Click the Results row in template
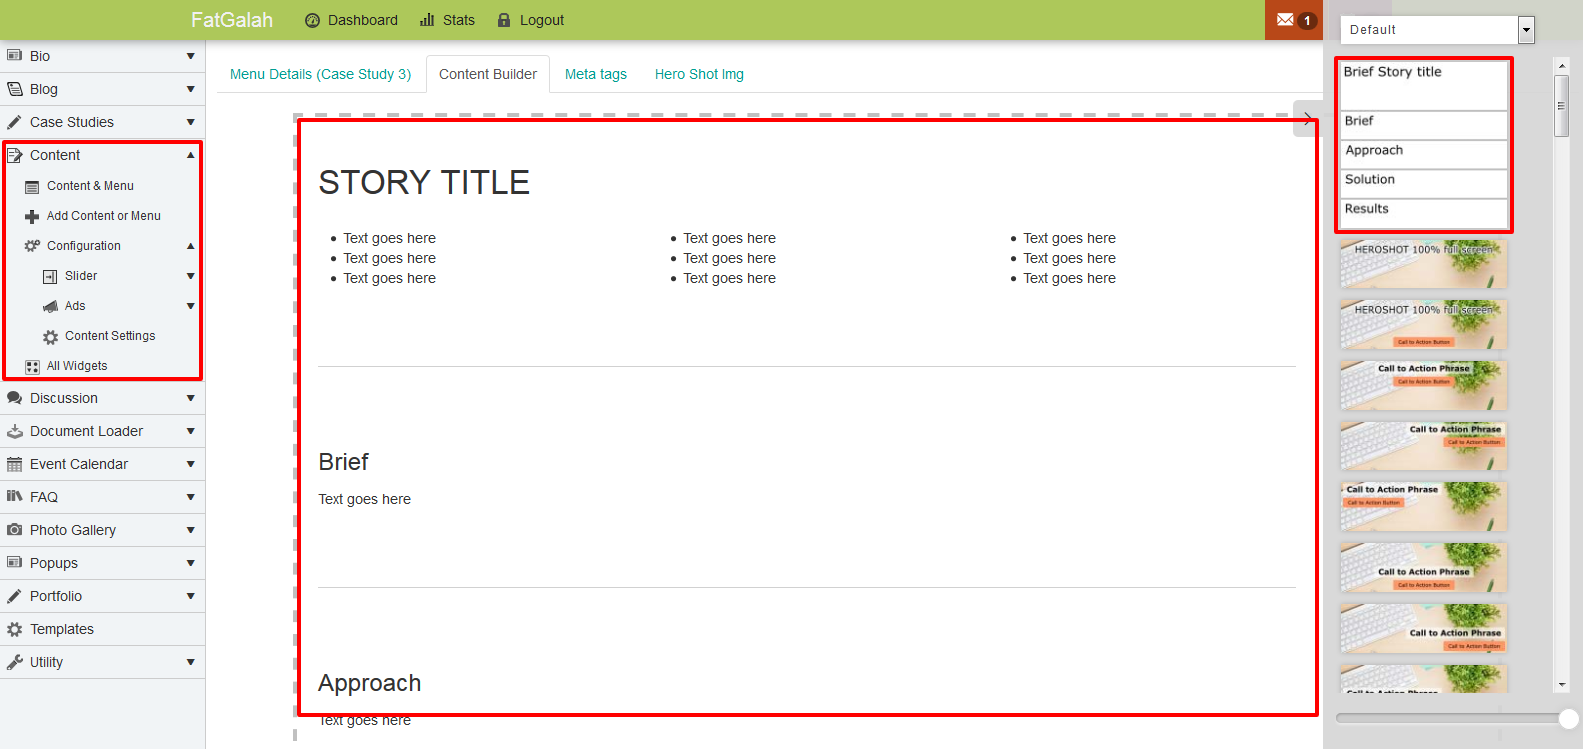This screenshot has height=749, width=1583. tap(1424, 213)
